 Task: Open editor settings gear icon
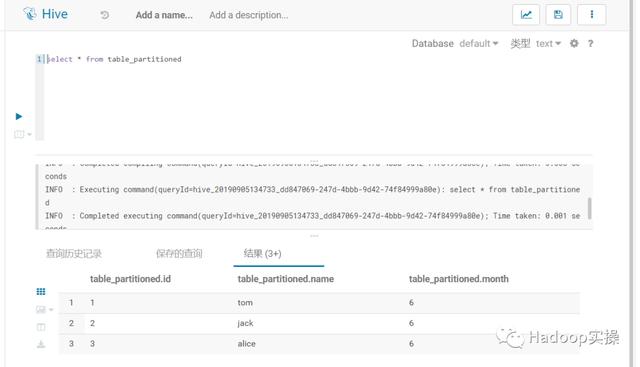coord(574,43)
